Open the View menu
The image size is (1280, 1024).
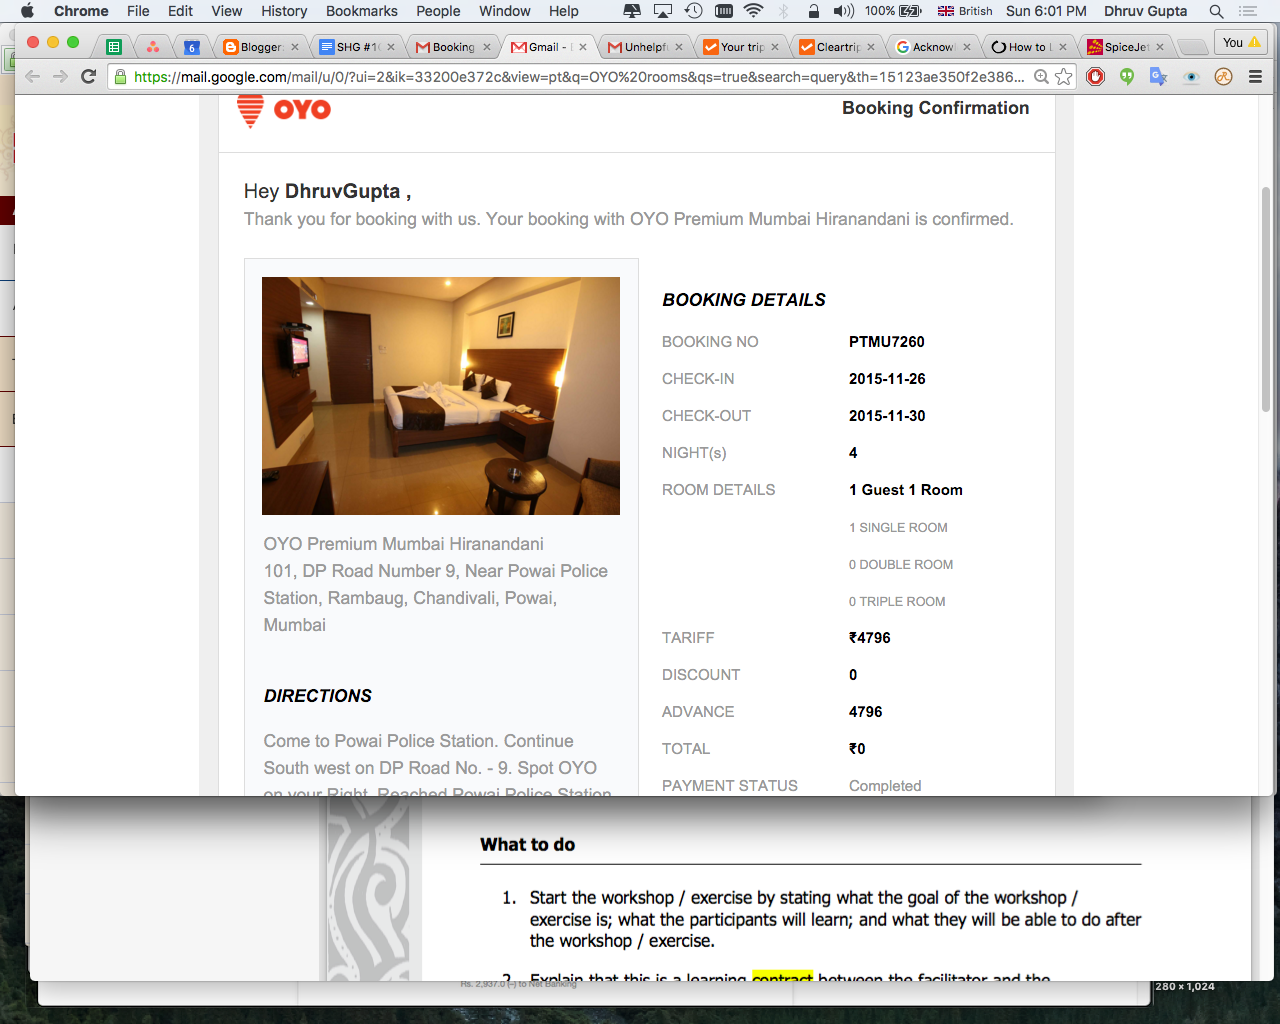[227, 11]
